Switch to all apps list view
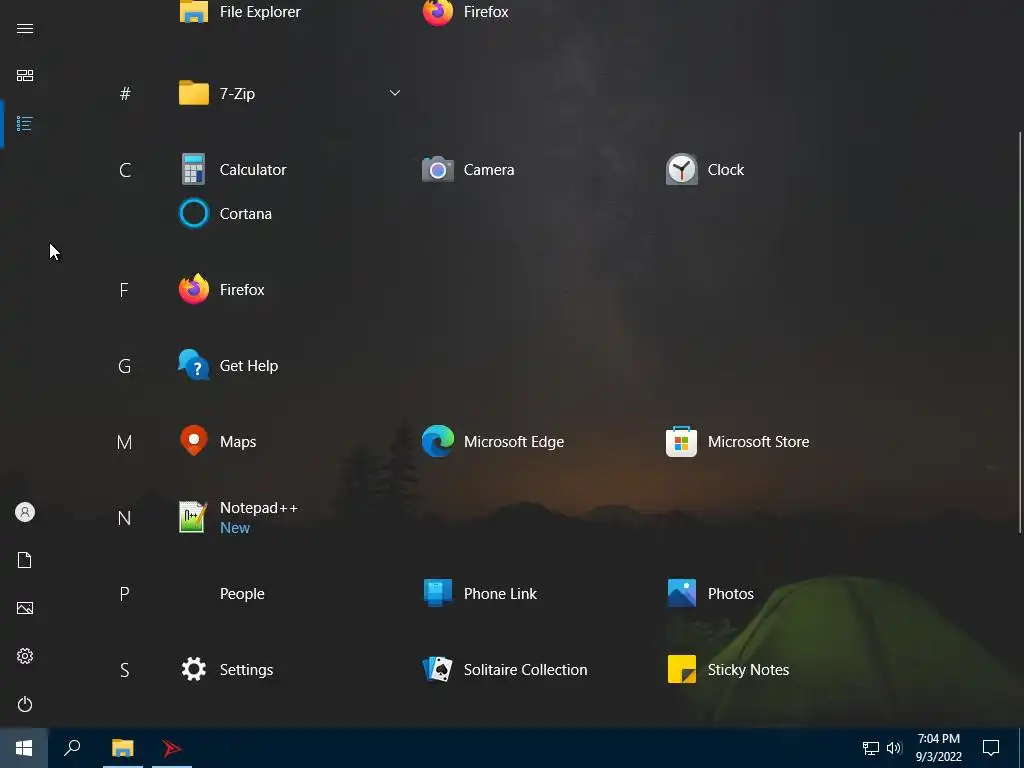This screenshot has width=1024, height=768. pyautogui.click(x=25, y=123)
